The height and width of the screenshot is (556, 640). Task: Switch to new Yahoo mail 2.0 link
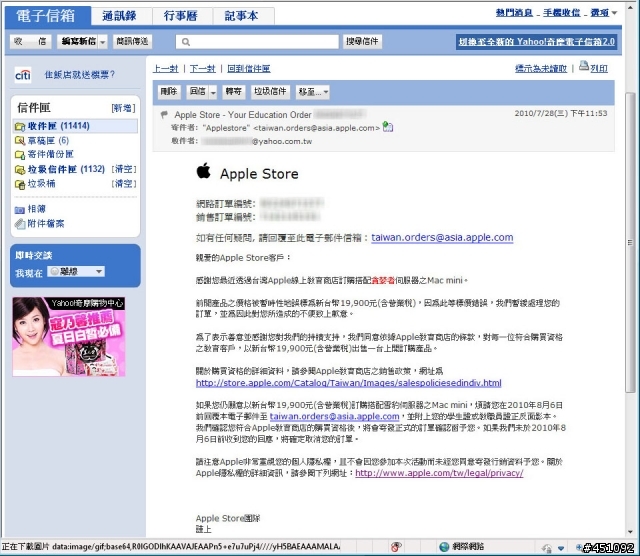(x=536, y=42)
